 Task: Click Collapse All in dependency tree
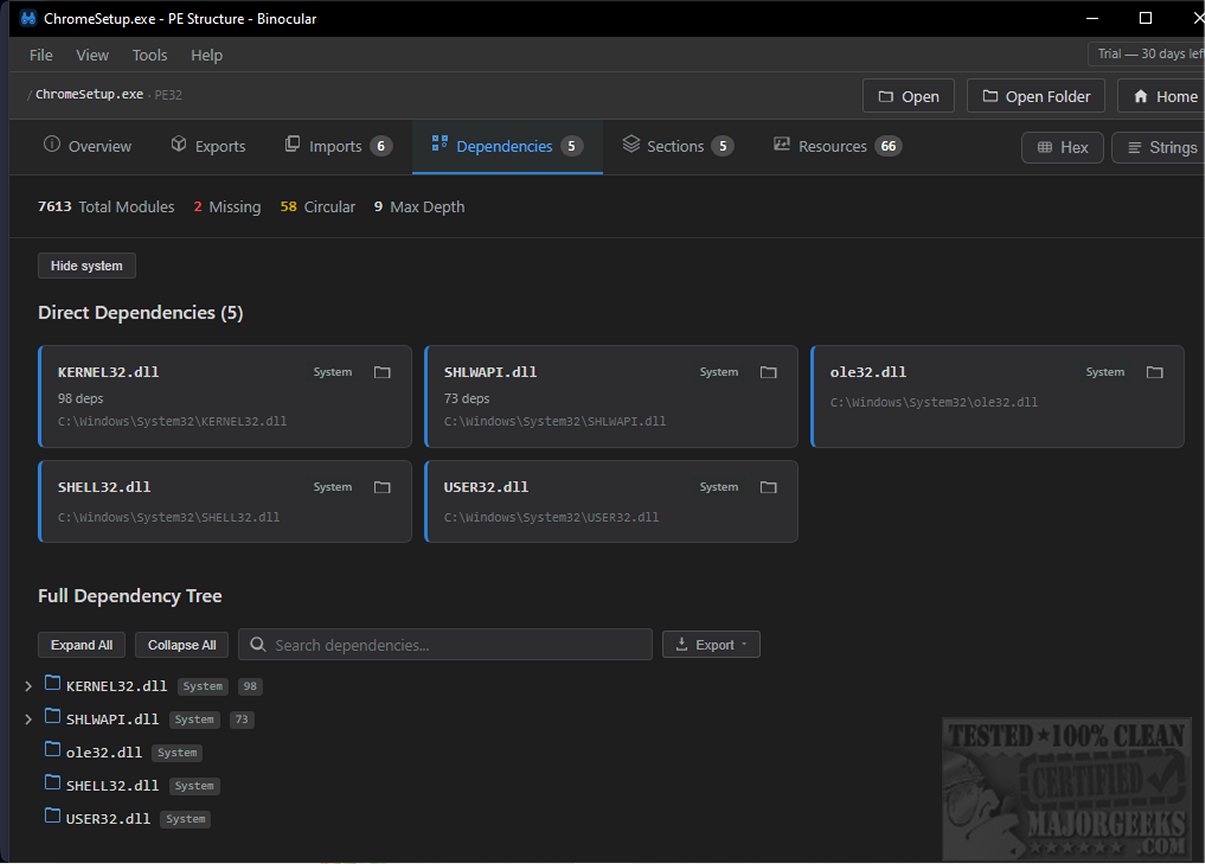click(182, 645)
